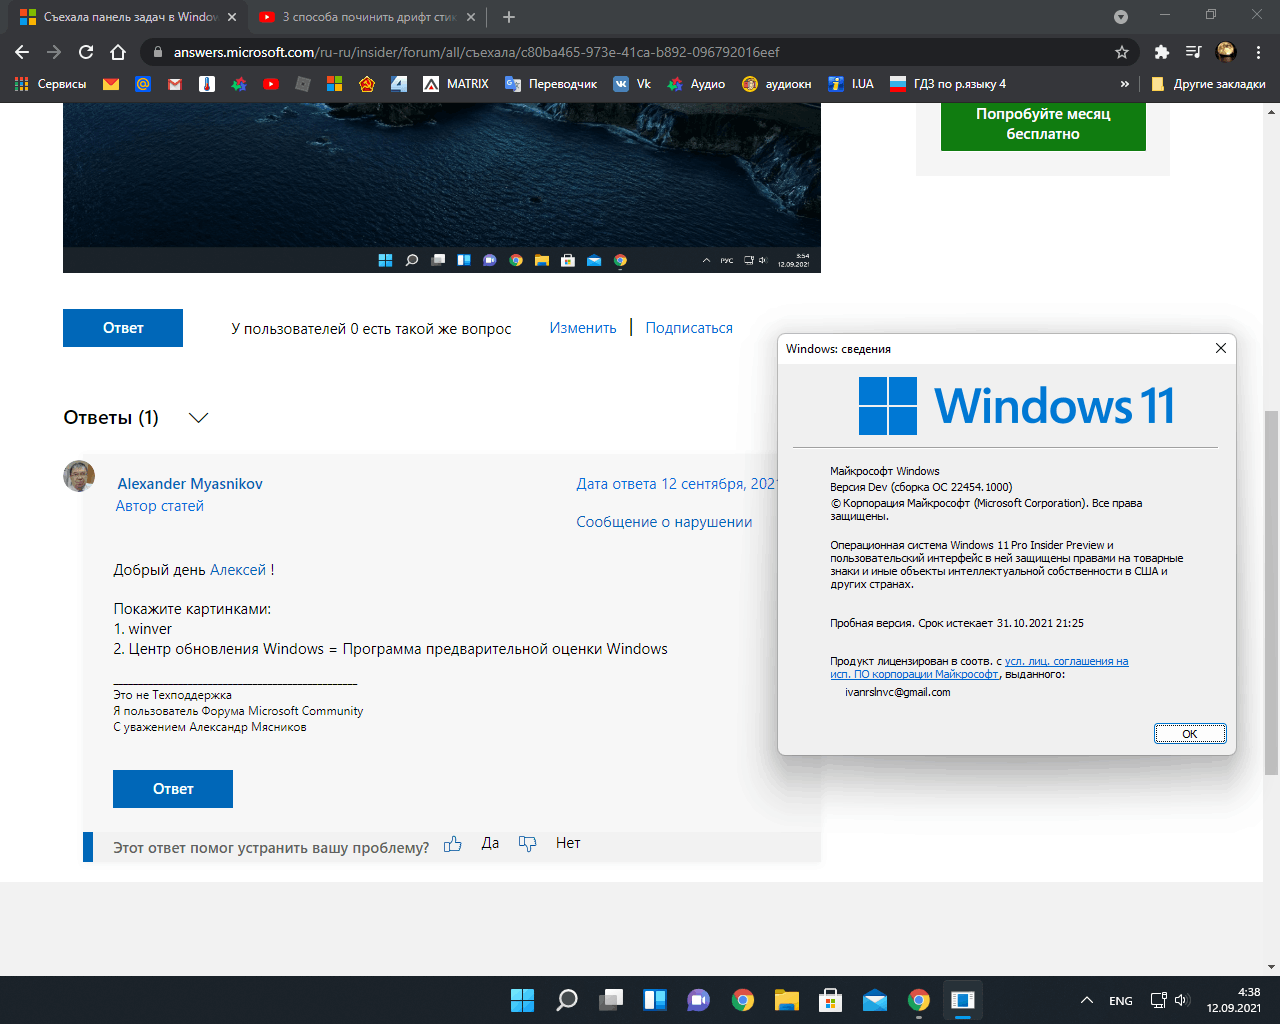The image size is (1280, 1024).
Task: Bookmark this page with the star
Action: 1122,52
